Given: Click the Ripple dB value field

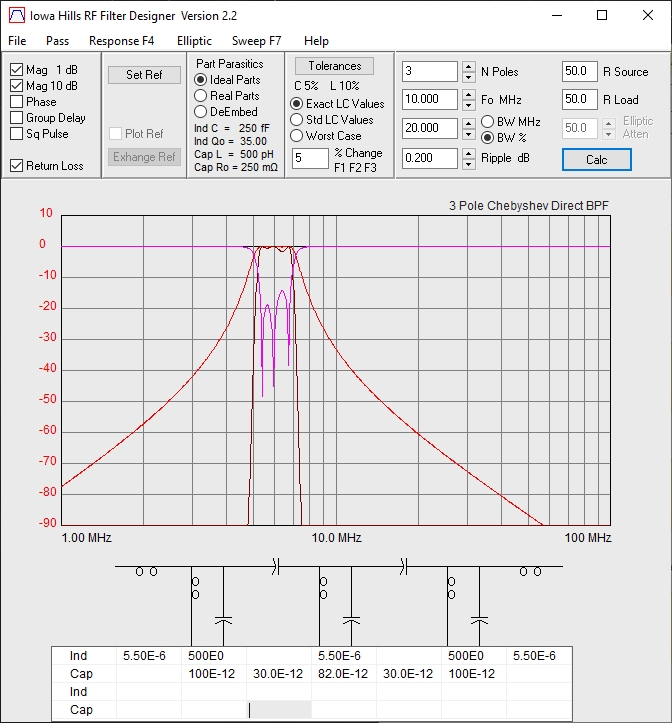Looking at the screenshot, I should (429, 158).
